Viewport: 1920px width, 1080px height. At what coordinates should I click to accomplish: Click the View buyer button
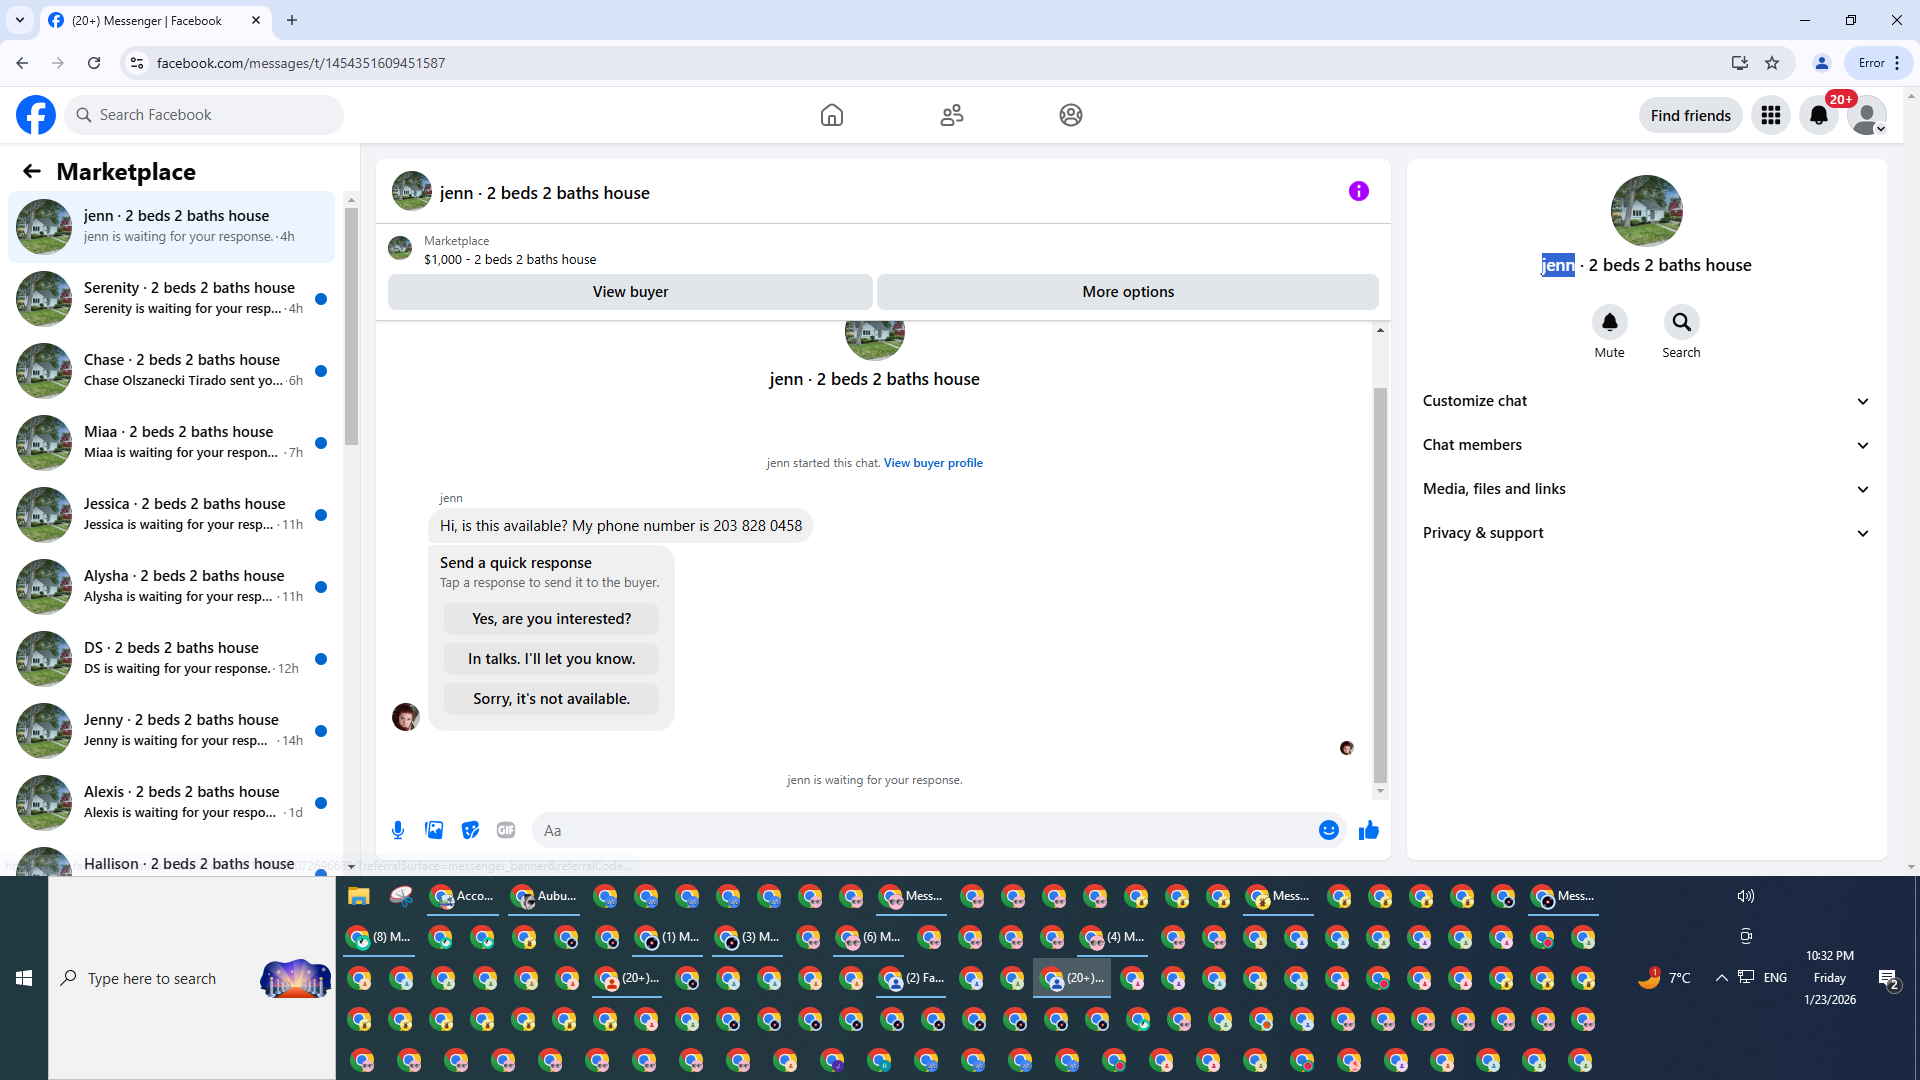coord(630,292)
